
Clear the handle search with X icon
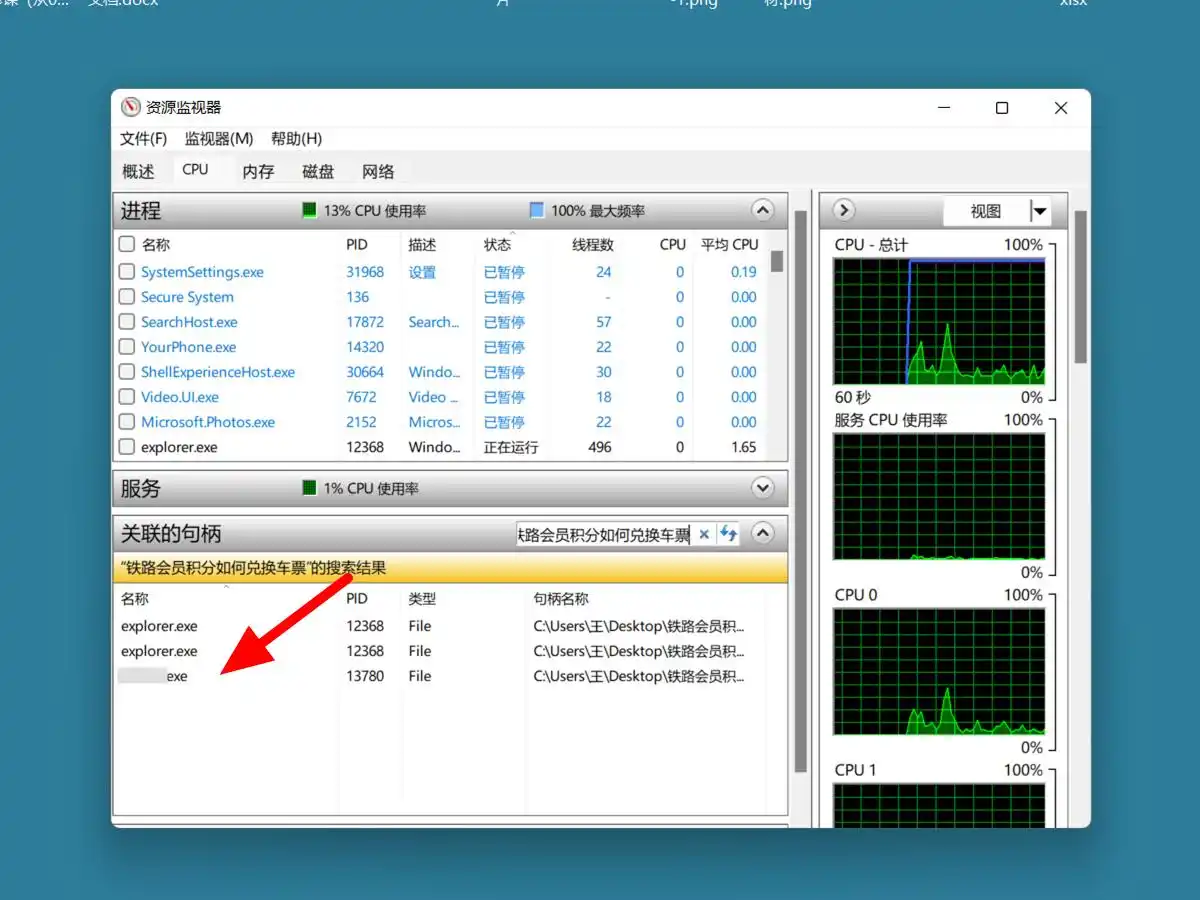coord(704,534)
